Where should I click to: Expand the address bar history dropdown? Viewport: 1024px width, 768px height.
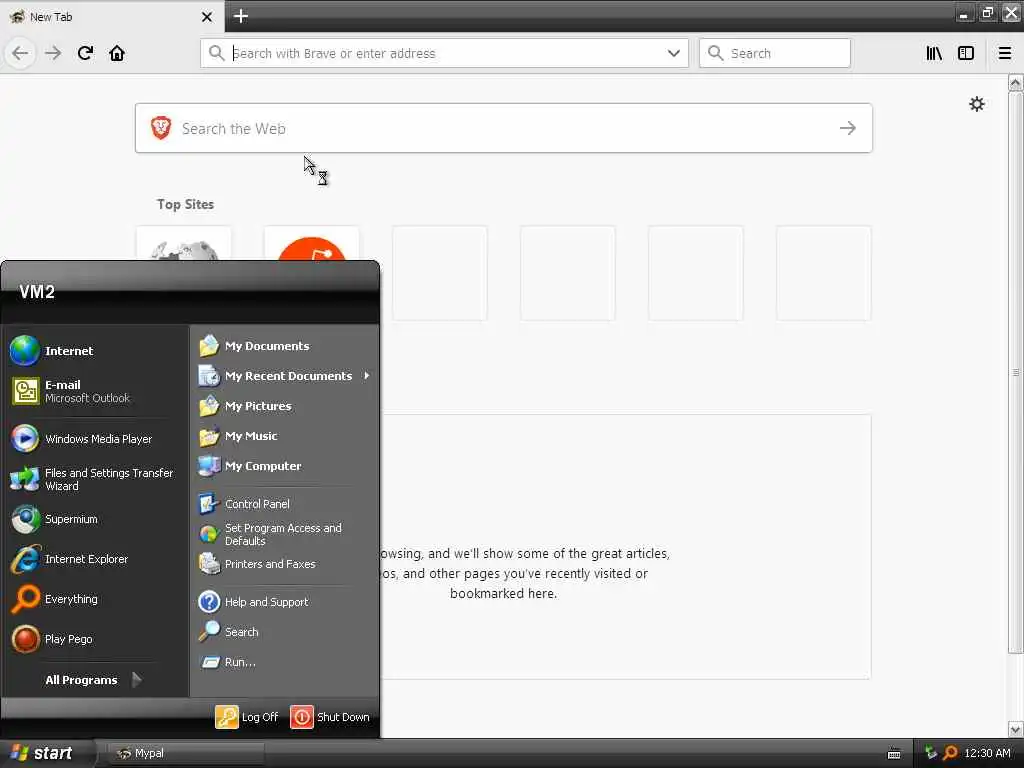tap(673, 53)
